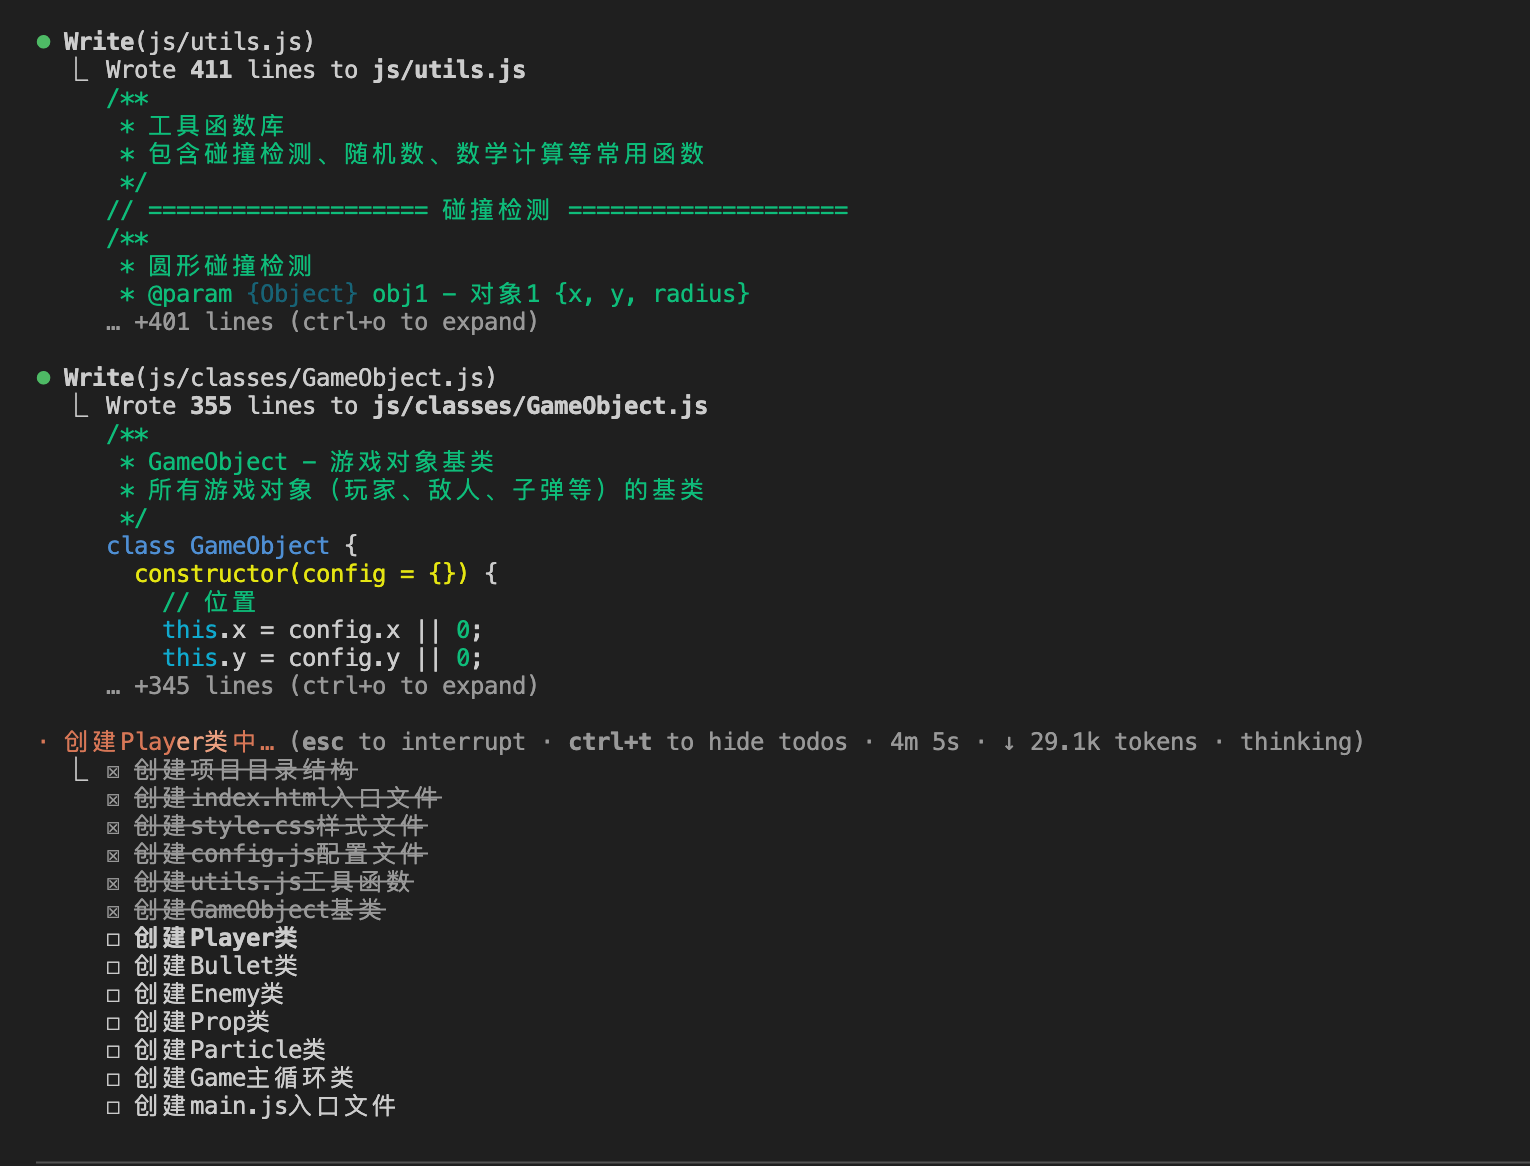Click the '圆形碰撞检测' comment line
This screenshot has width=1530, height=1166.
tap(216, 266)
